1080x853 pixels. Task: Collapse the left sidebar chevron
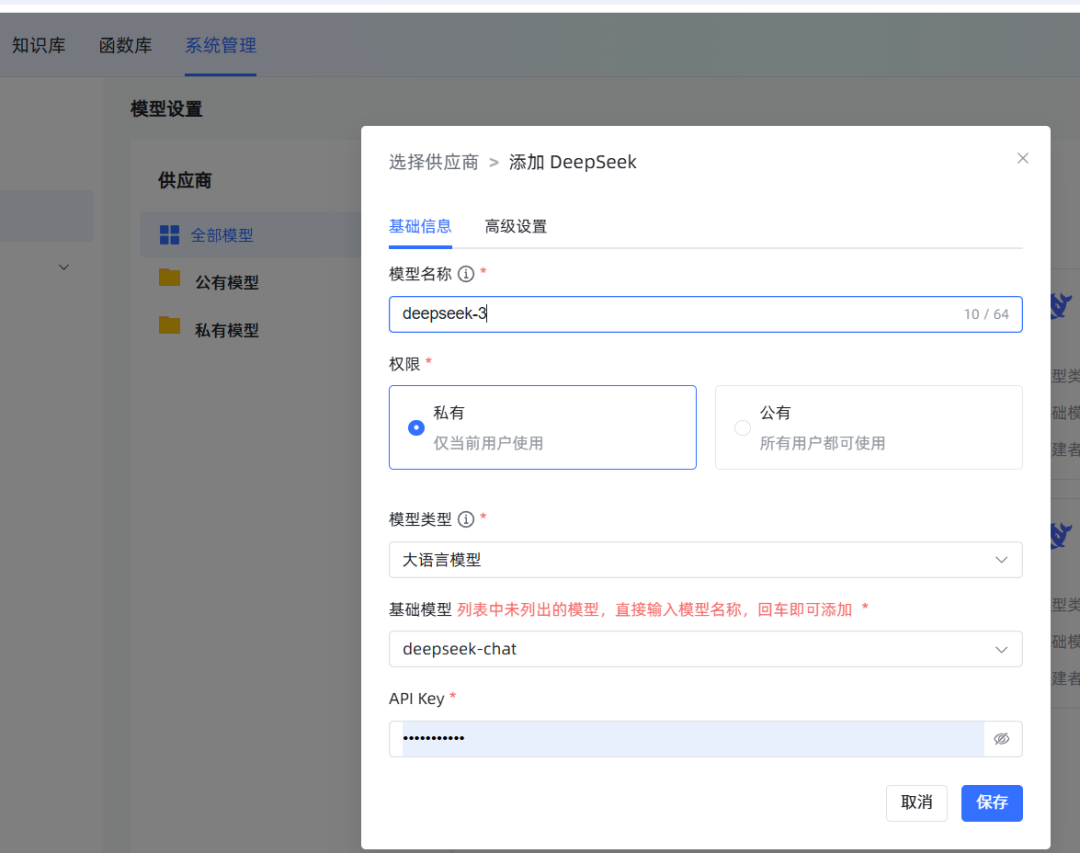click(x=63, y=267)
